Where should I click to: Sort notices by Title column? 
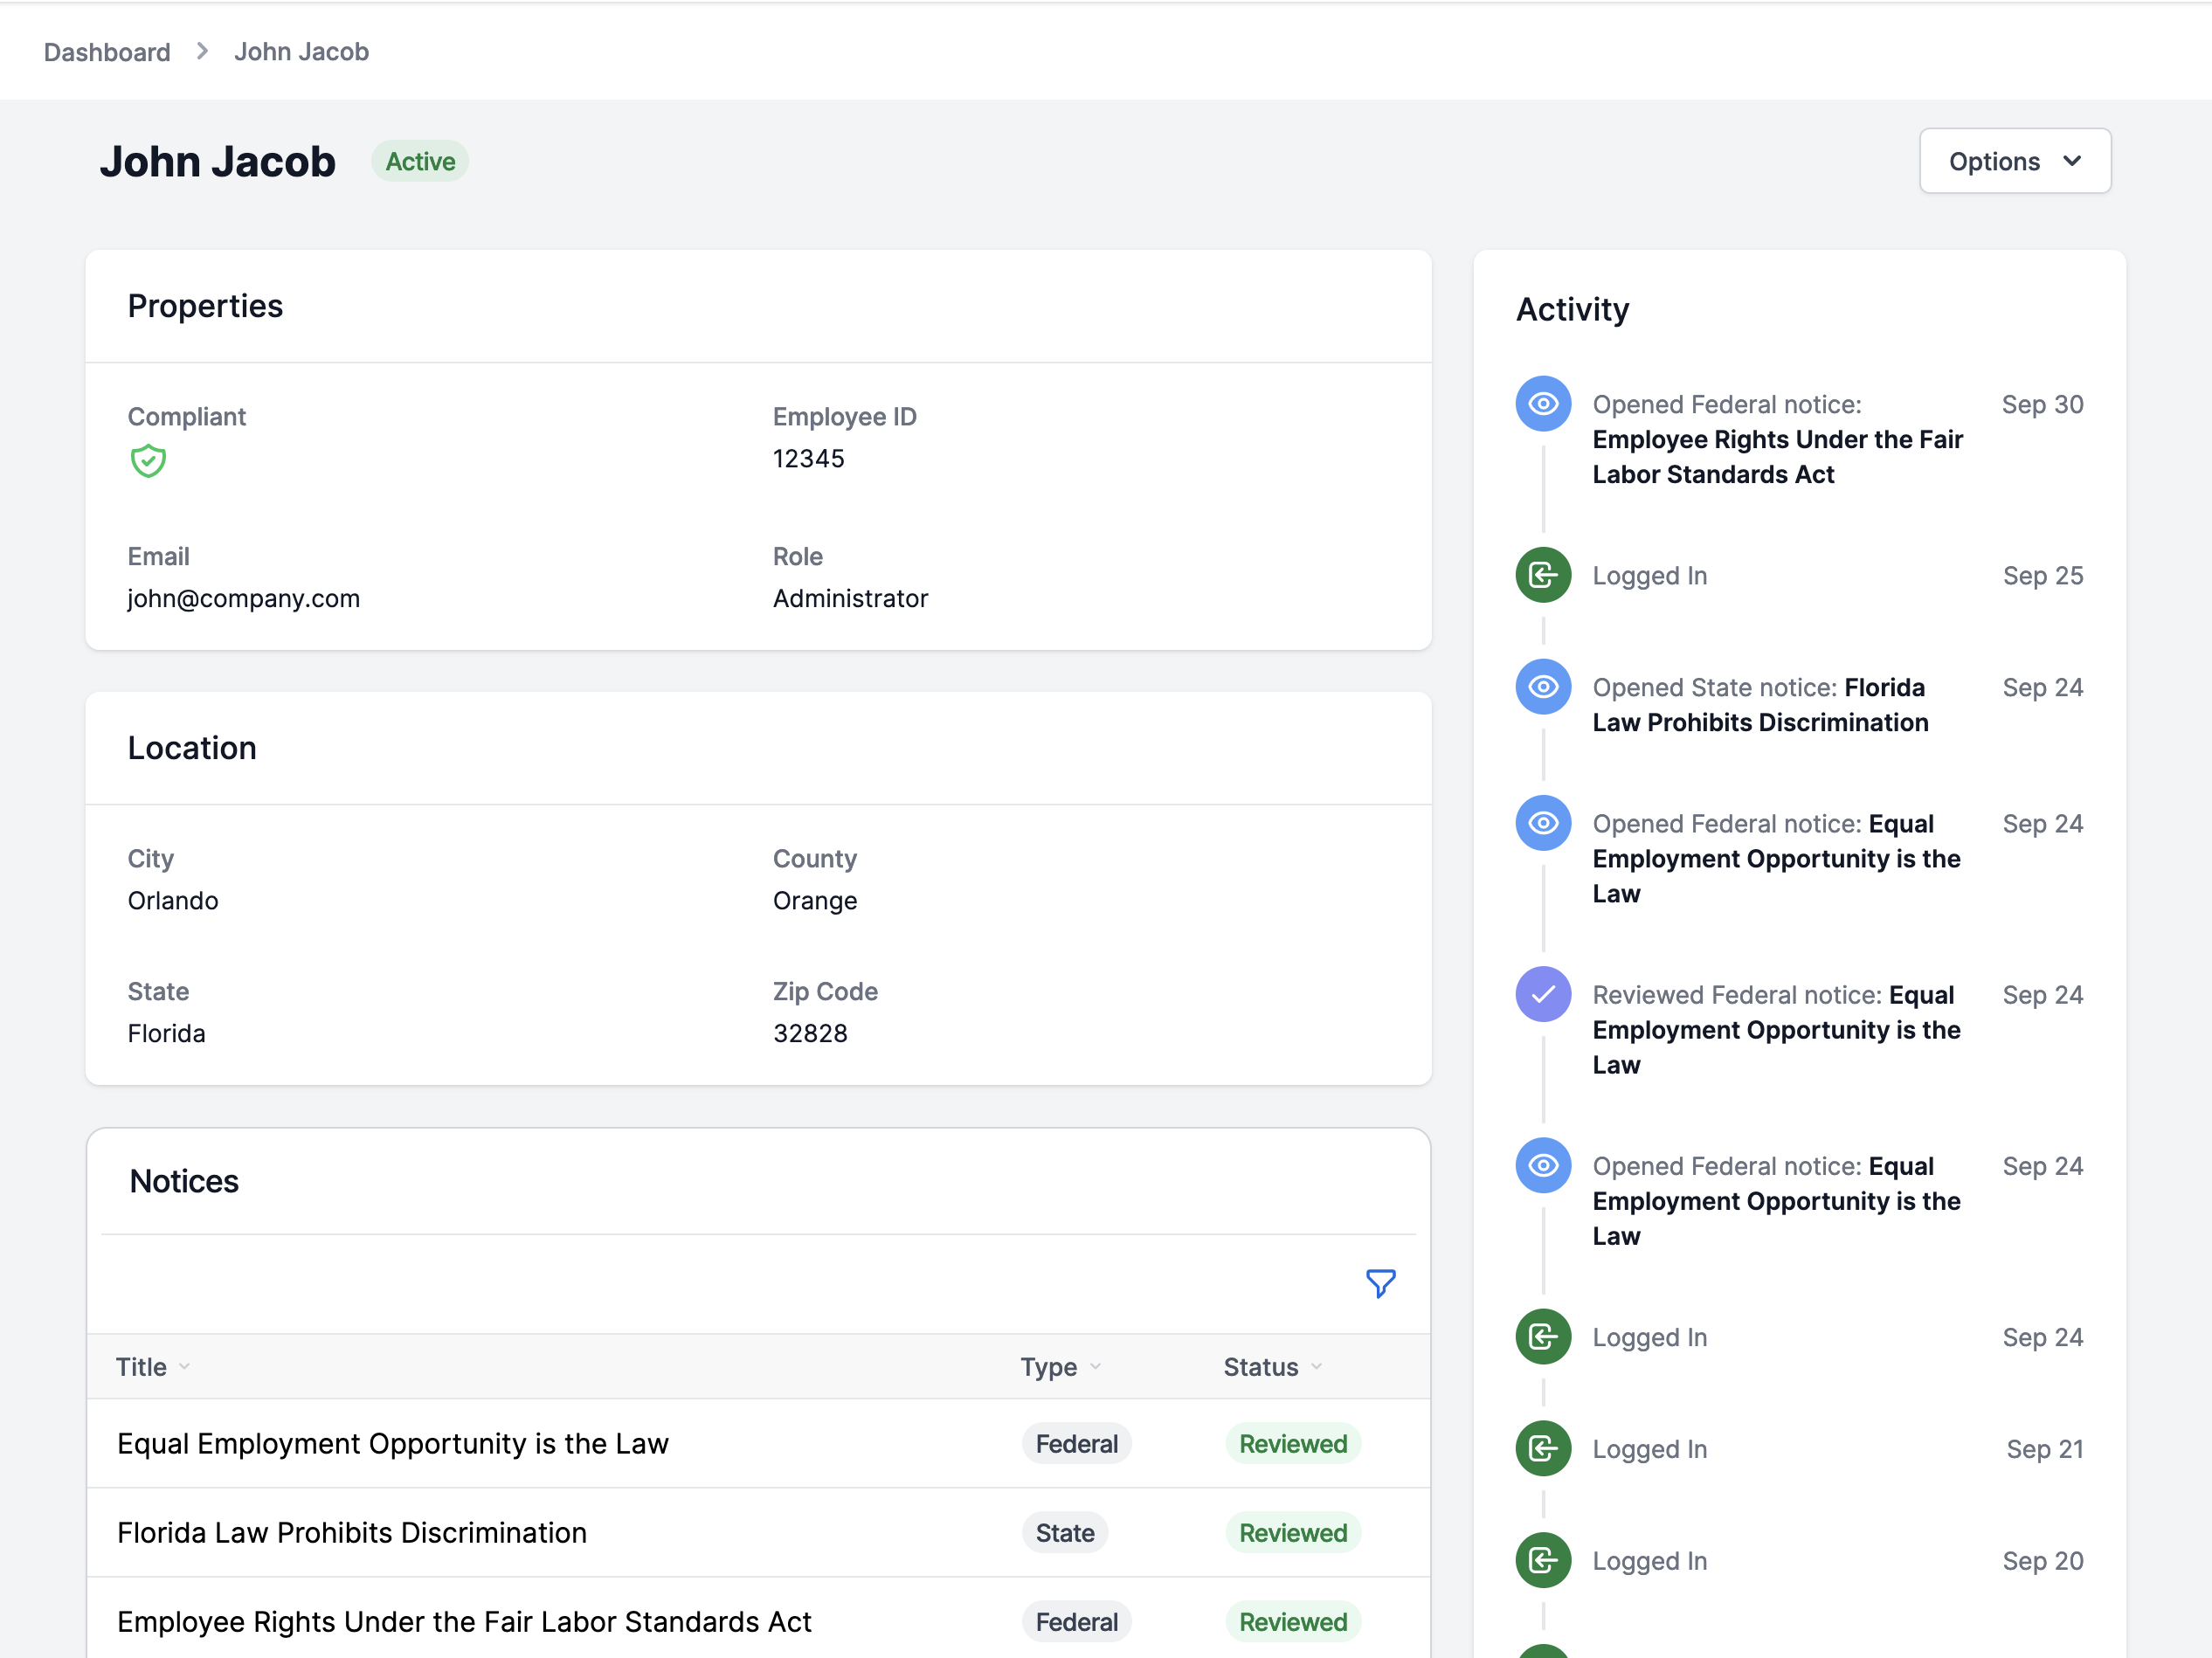coord(153,1367)
